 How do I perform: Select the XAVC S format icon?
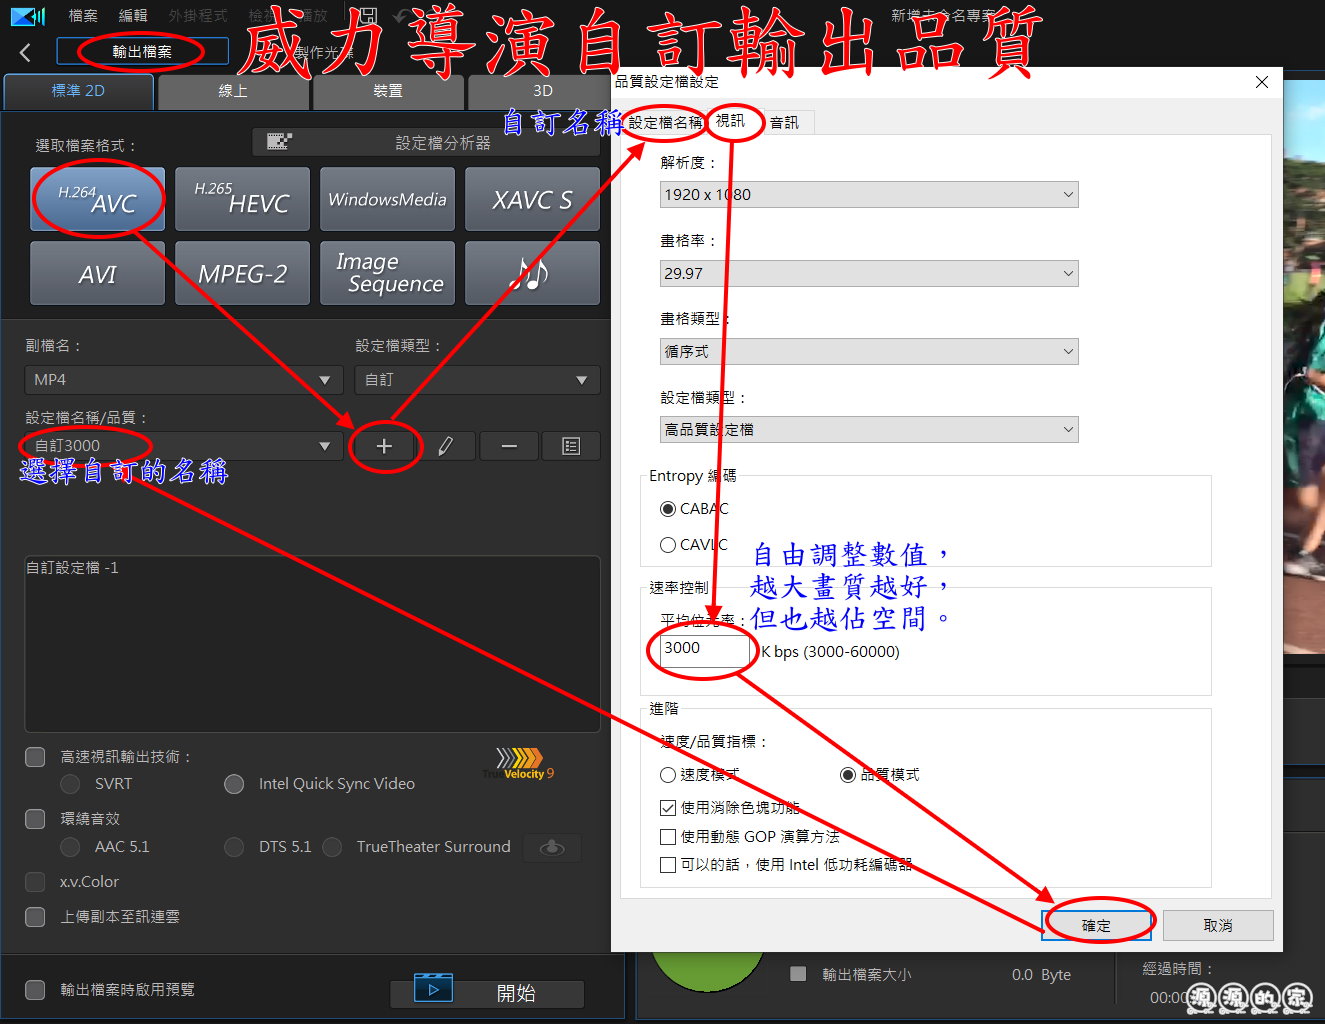(x=532, y=199)
